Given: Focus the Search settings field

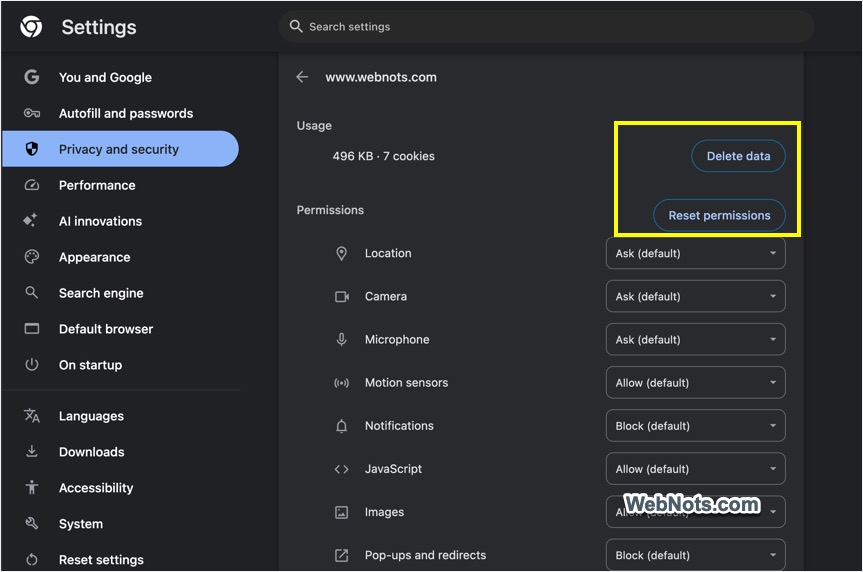Looking at the screenshot, I should (546, 26).
